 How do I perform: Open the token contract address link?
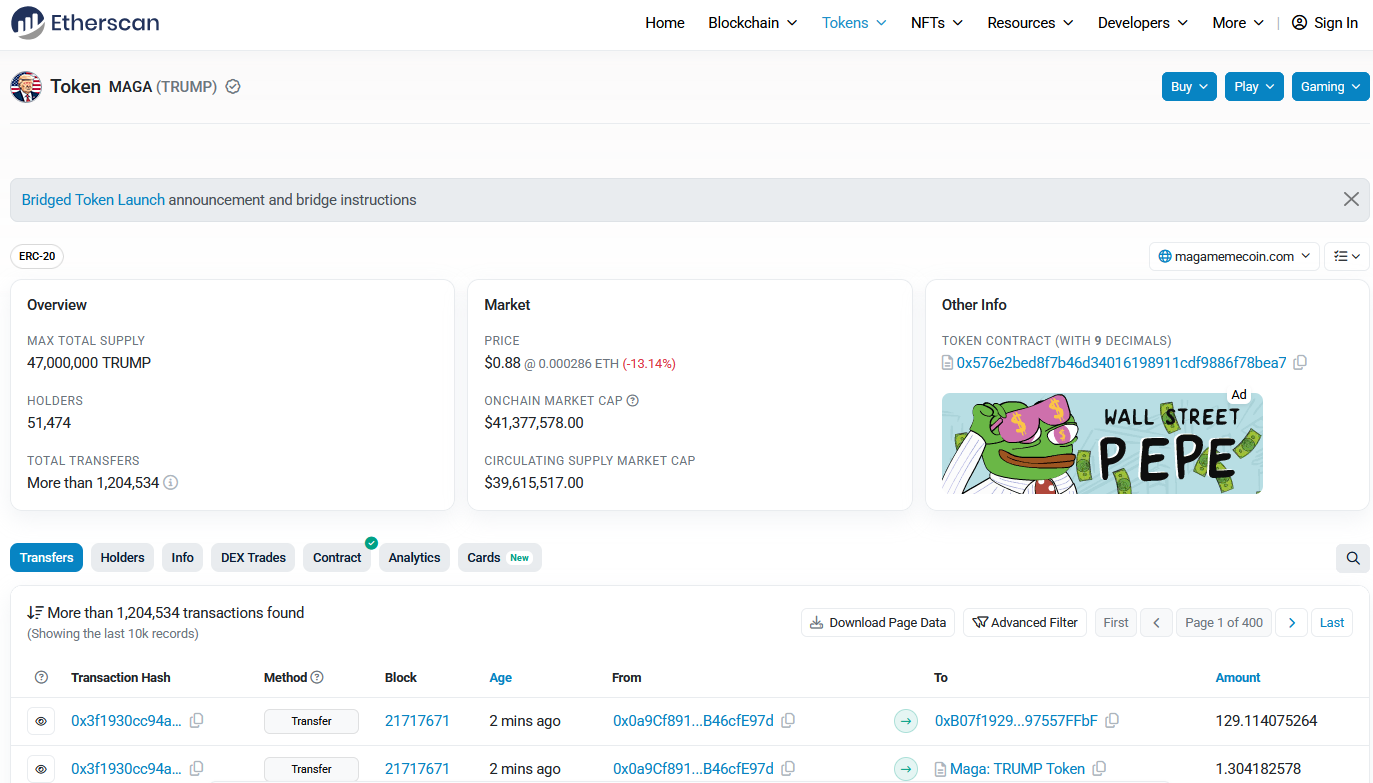pos(1121,362)
